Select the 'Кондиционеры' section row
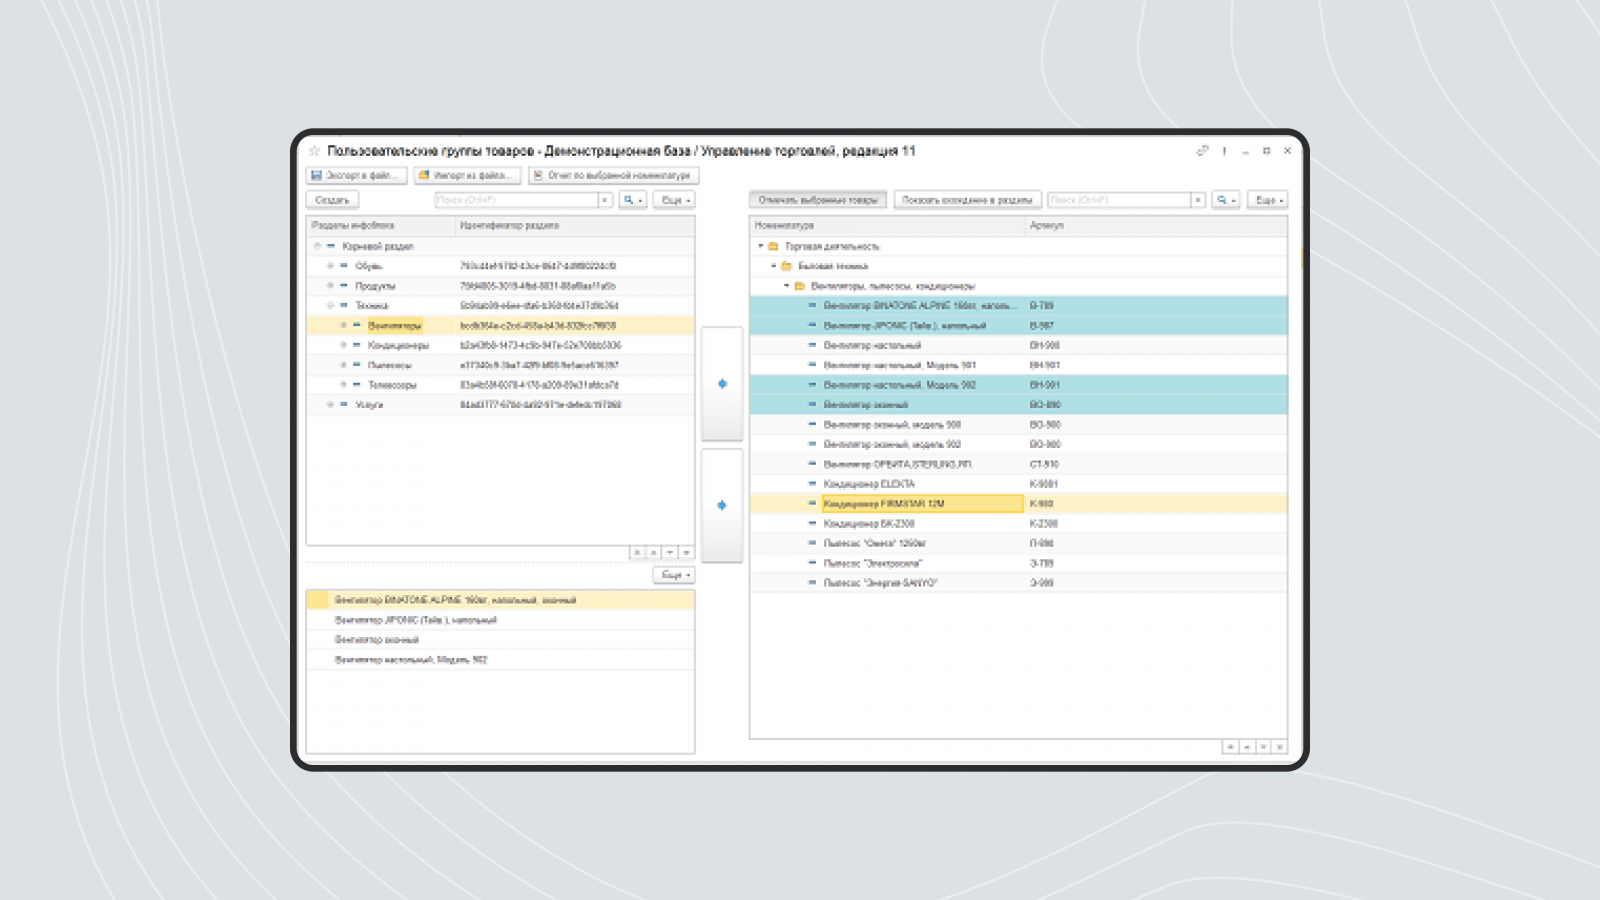This screenshot has width=1600, height=900. click(500, 345)
